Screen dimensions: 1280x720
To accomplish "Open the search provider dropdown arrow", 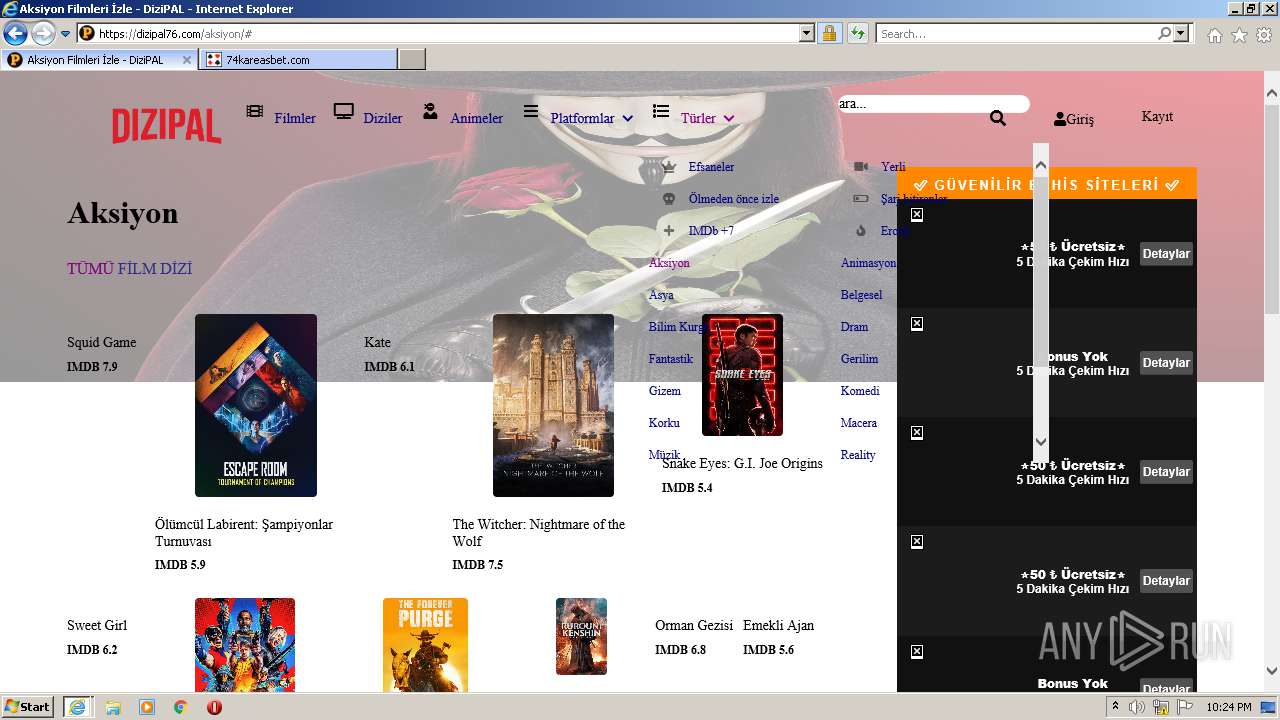I will pyautogui.click(x=1182, y=33).
